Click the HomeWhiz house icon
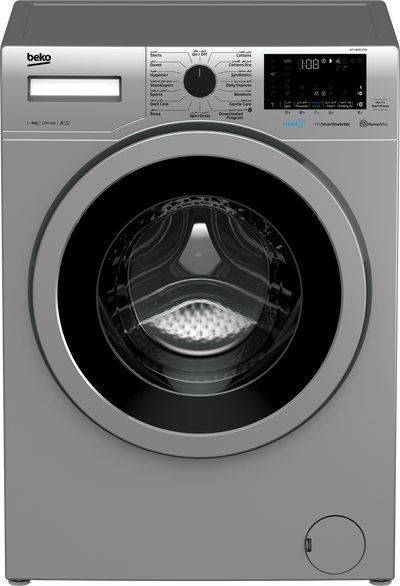 (x=363, y=123)
